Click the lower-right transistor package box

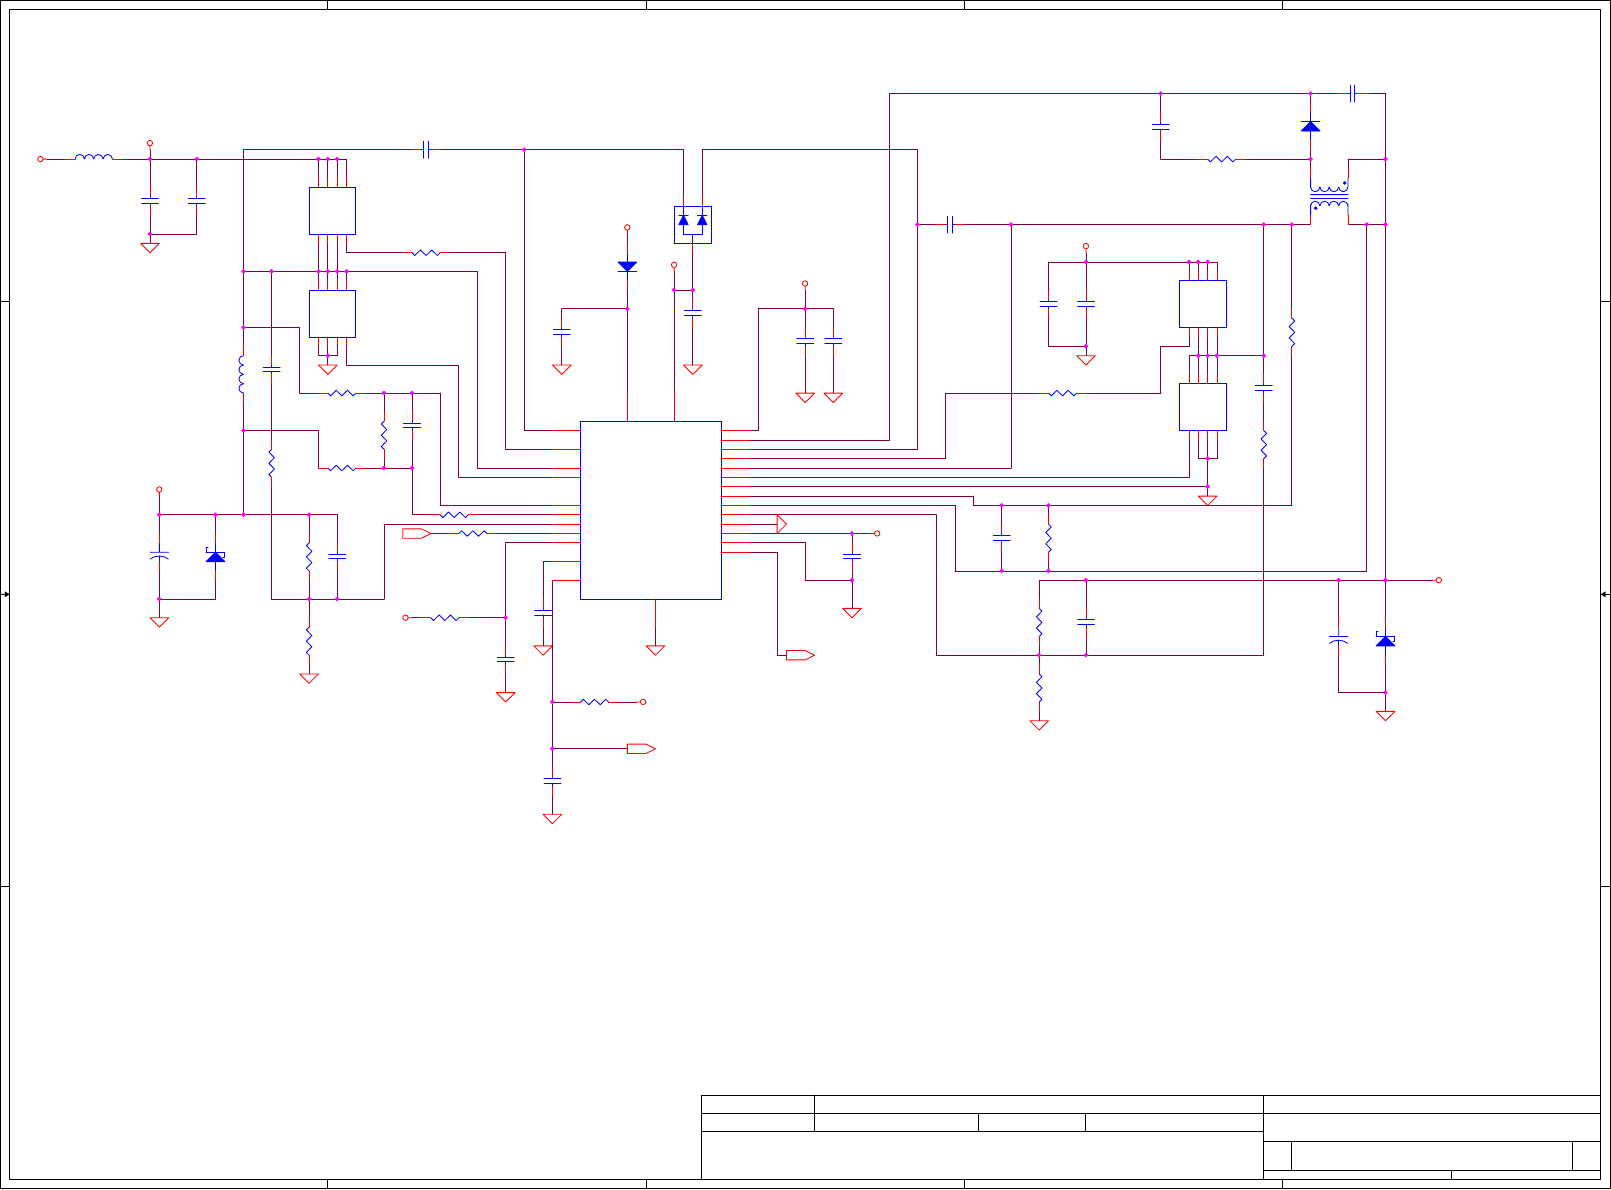tap(1202, 407)
